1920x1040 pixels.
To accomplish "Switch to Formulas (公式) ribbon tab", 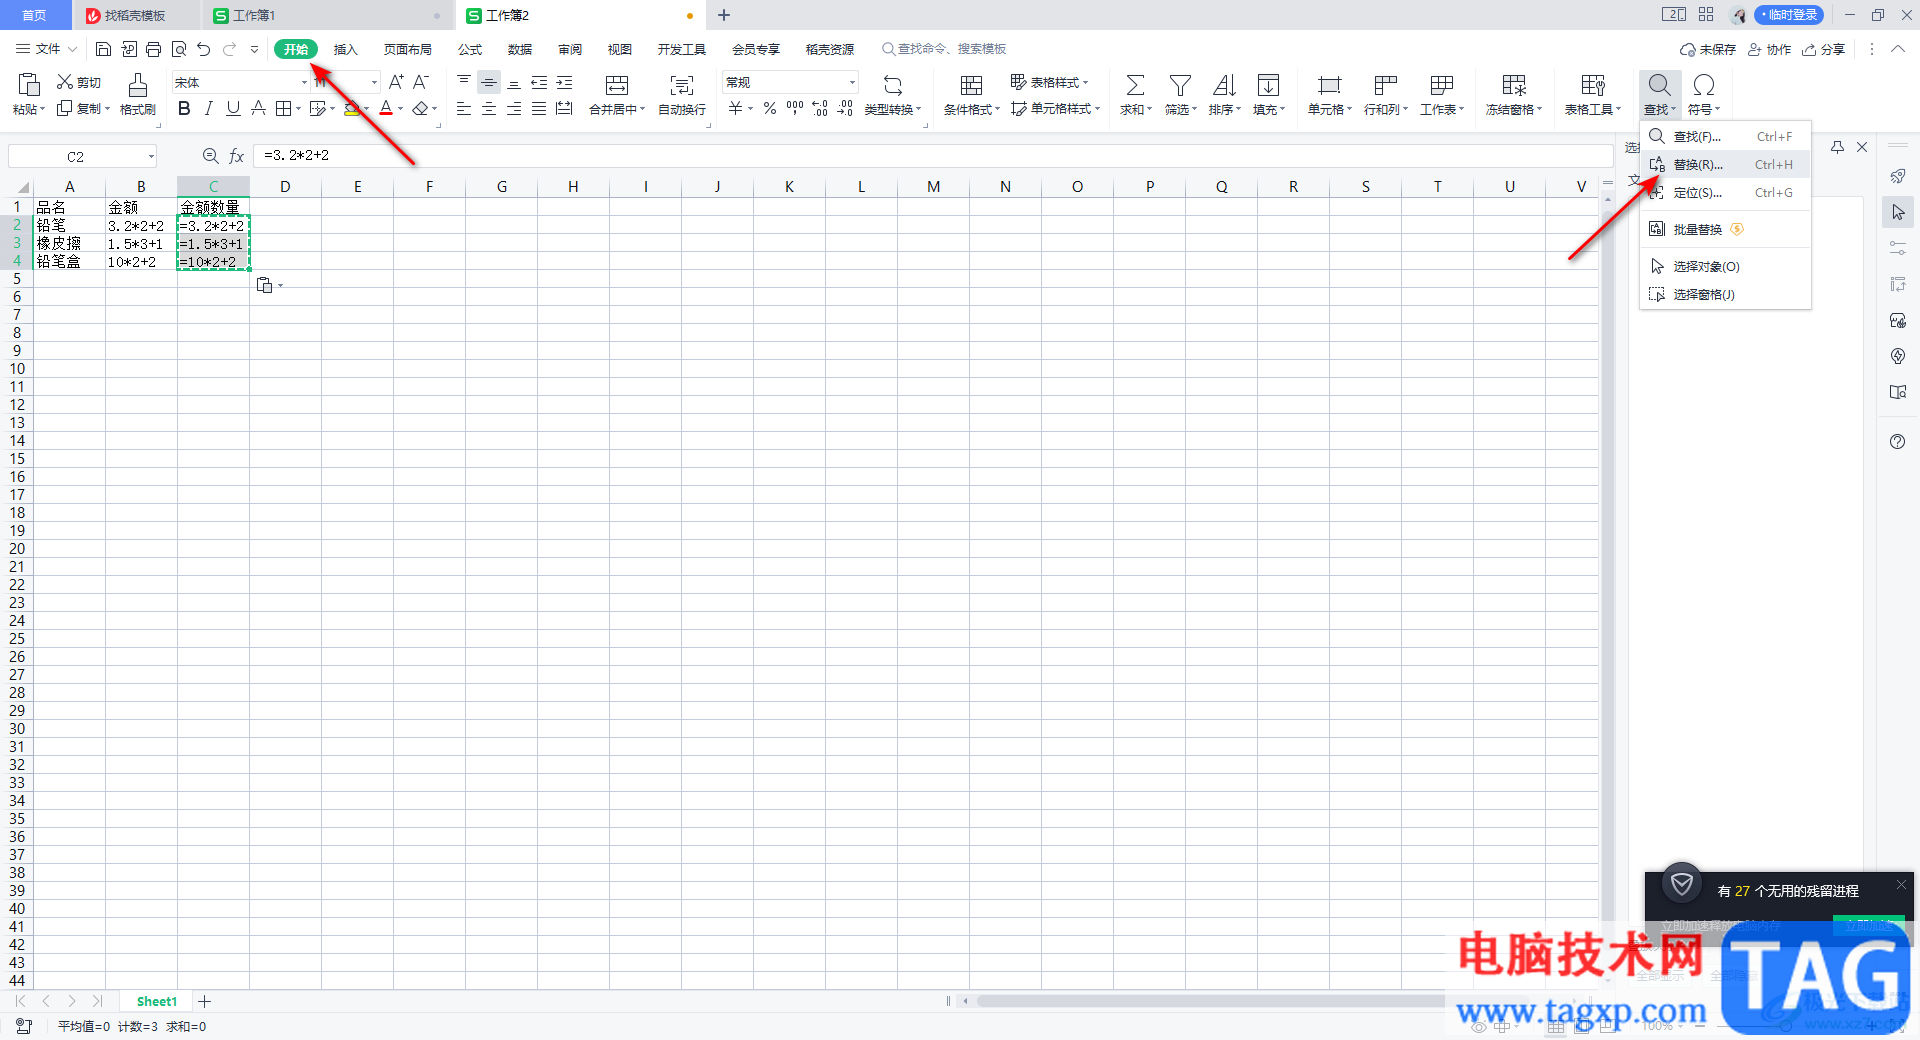I will click(x=470, y=50).
